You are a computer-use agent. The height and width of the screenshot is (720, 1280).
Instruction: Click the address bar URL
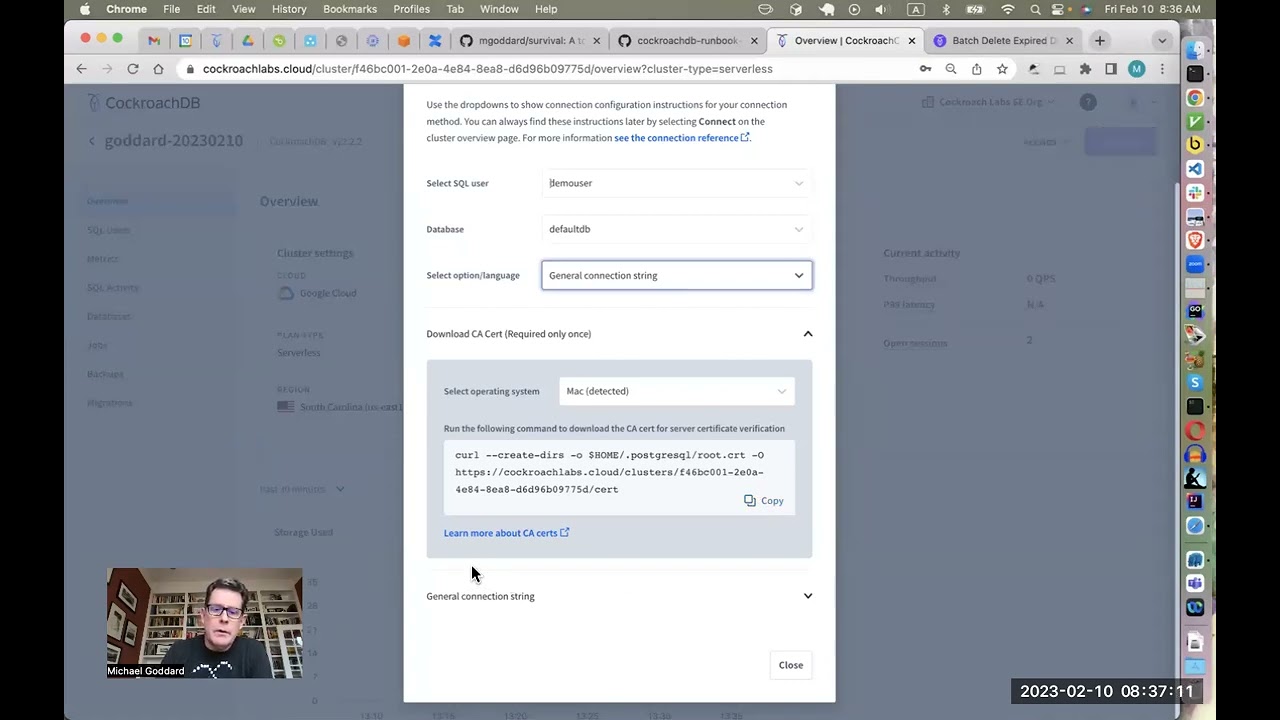488,69
